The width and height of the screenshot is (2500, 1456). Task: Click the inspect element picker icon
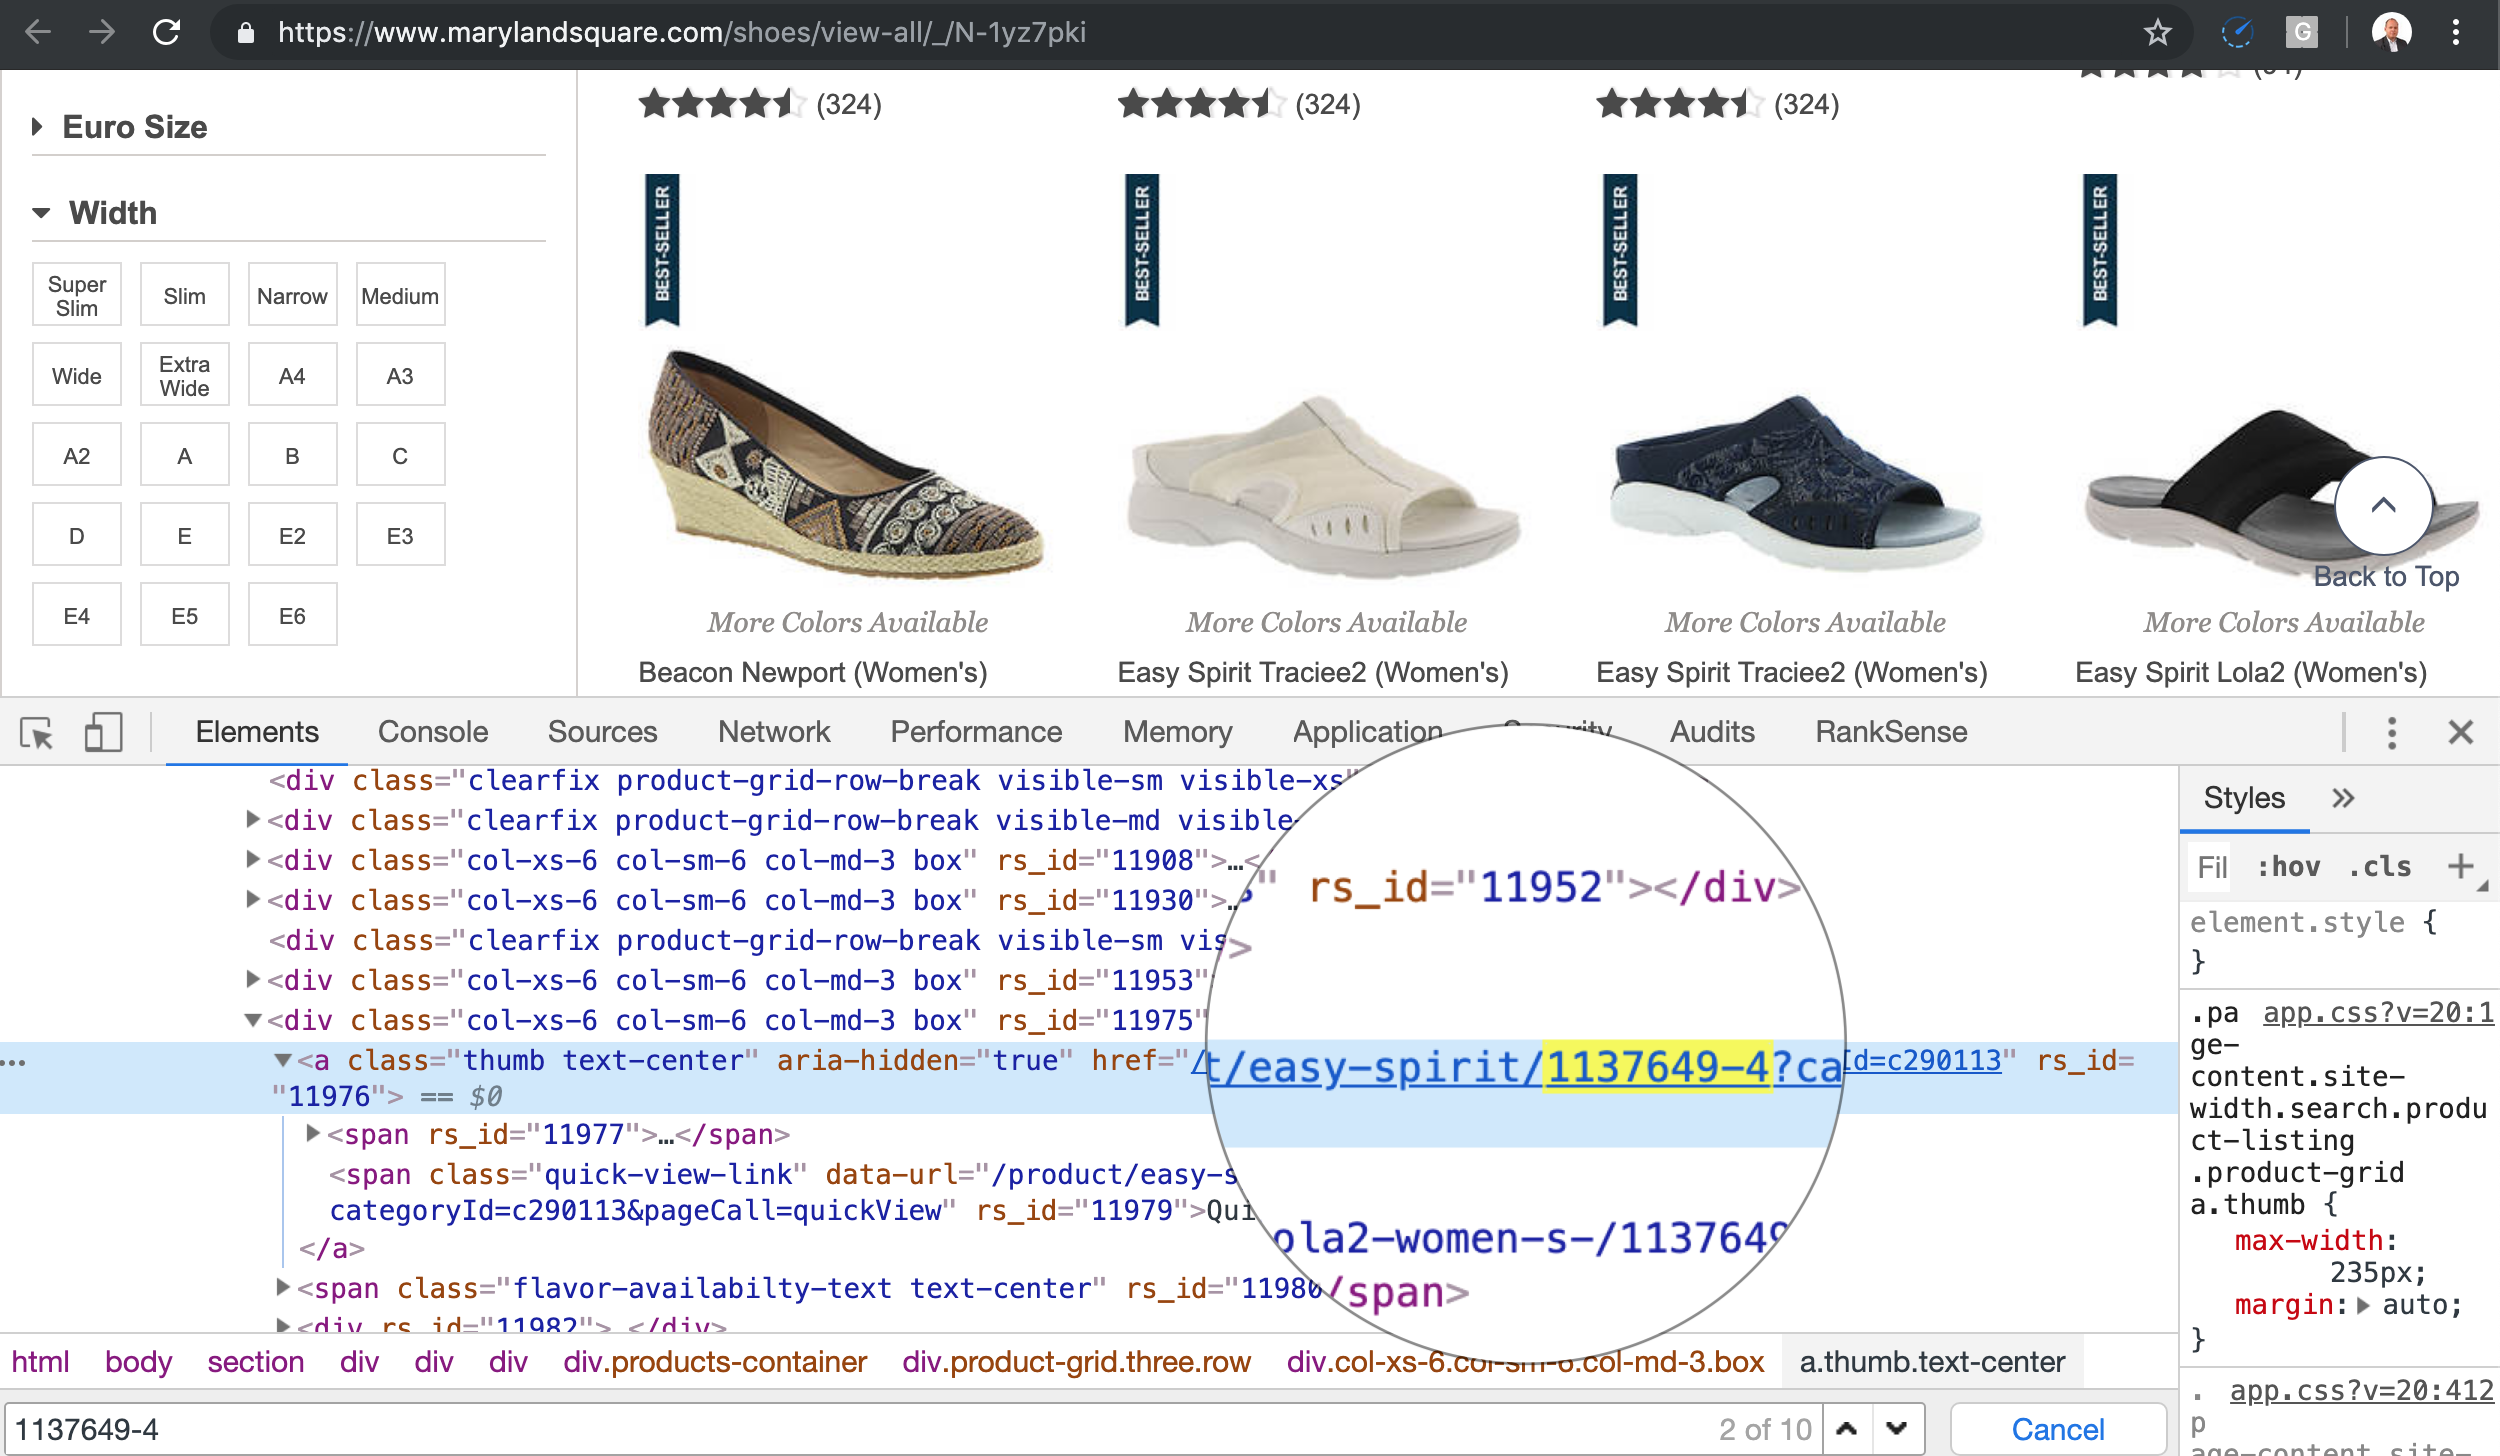[x=37, y=733]
